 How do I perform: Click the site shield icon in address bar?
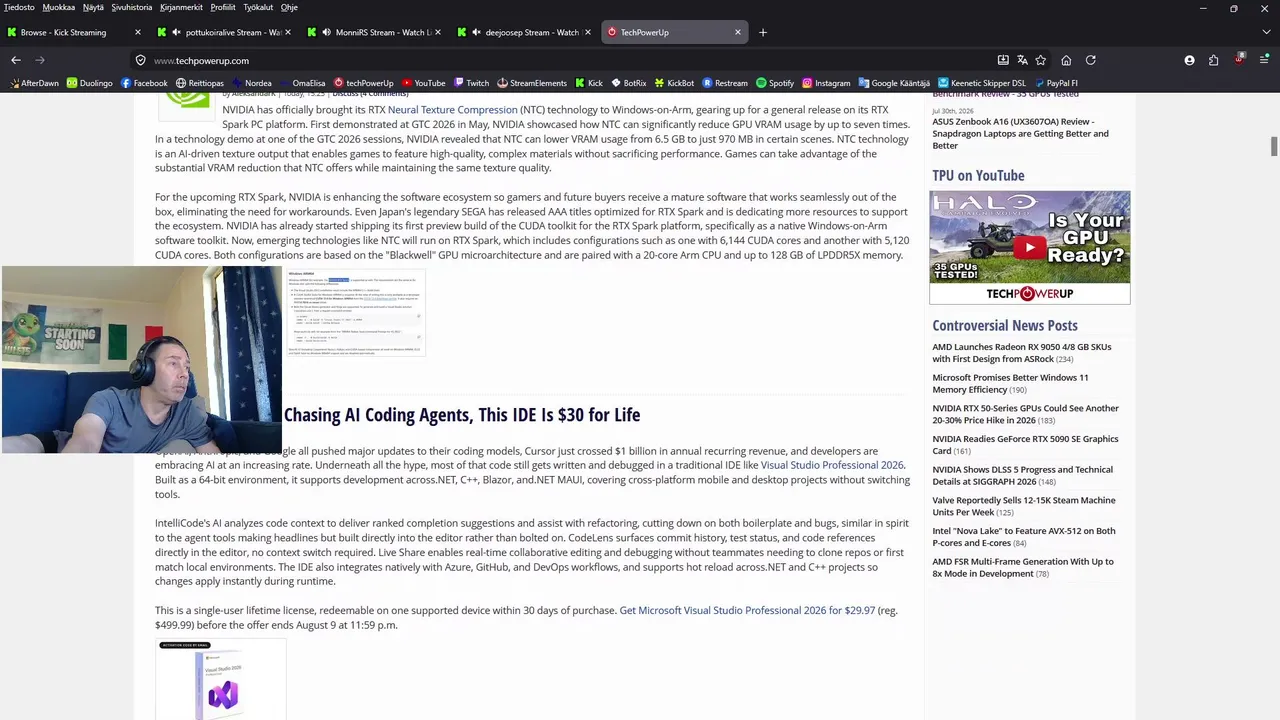[x=141, y=60]
